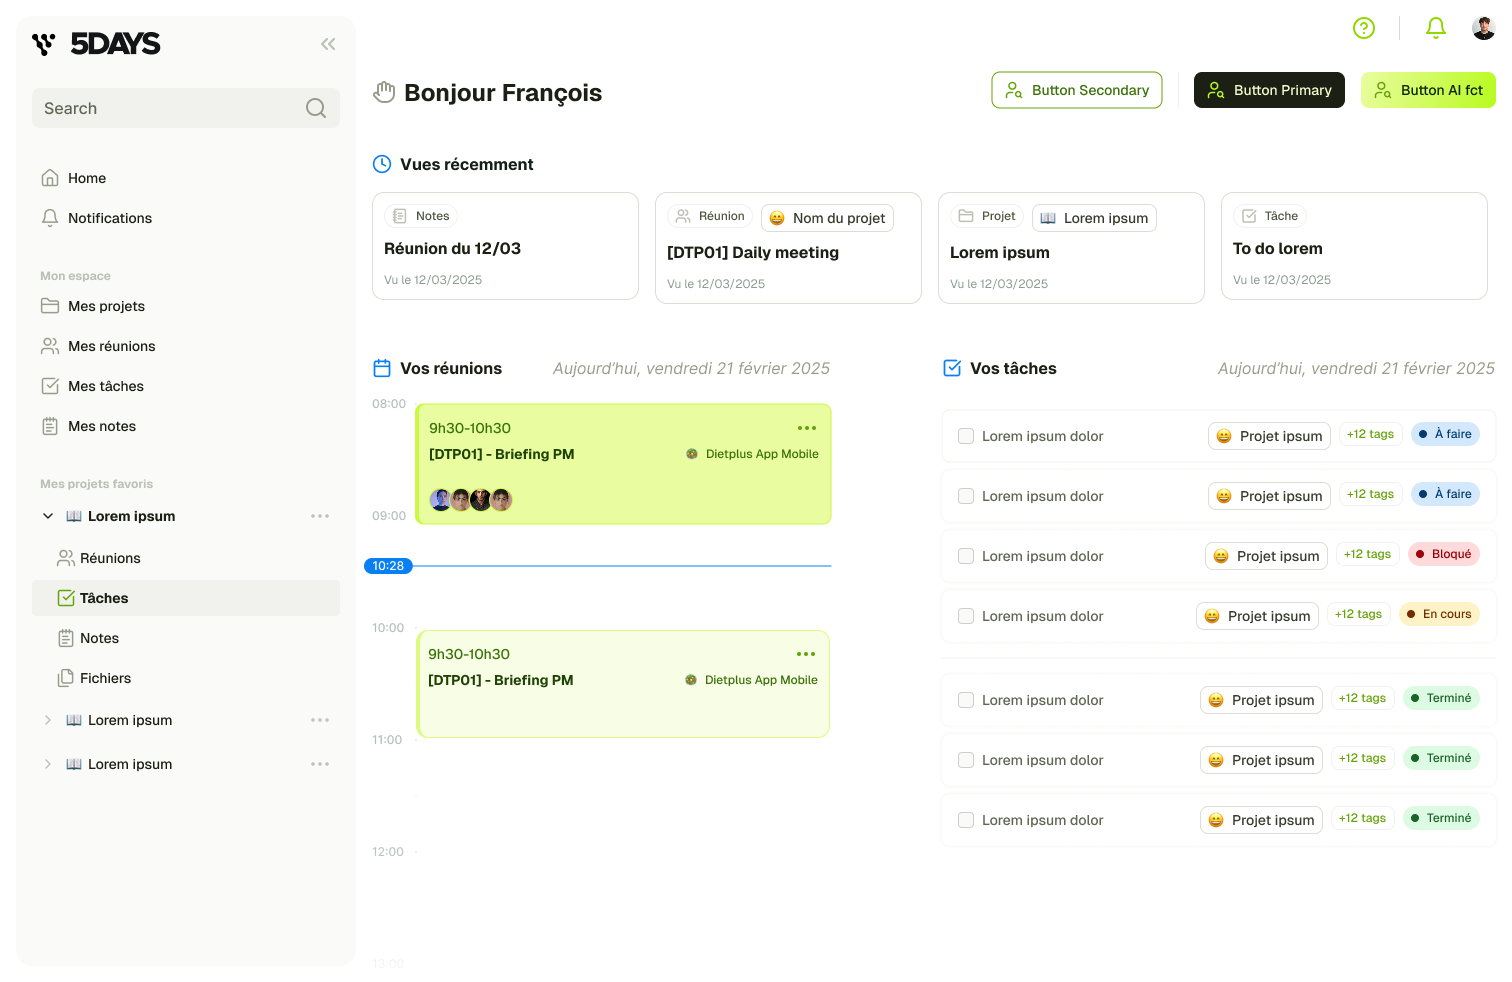Click the Bloqué status badge
Image resolution: width=1512 pixels, height=982 pixels.
coord(1443,554)
